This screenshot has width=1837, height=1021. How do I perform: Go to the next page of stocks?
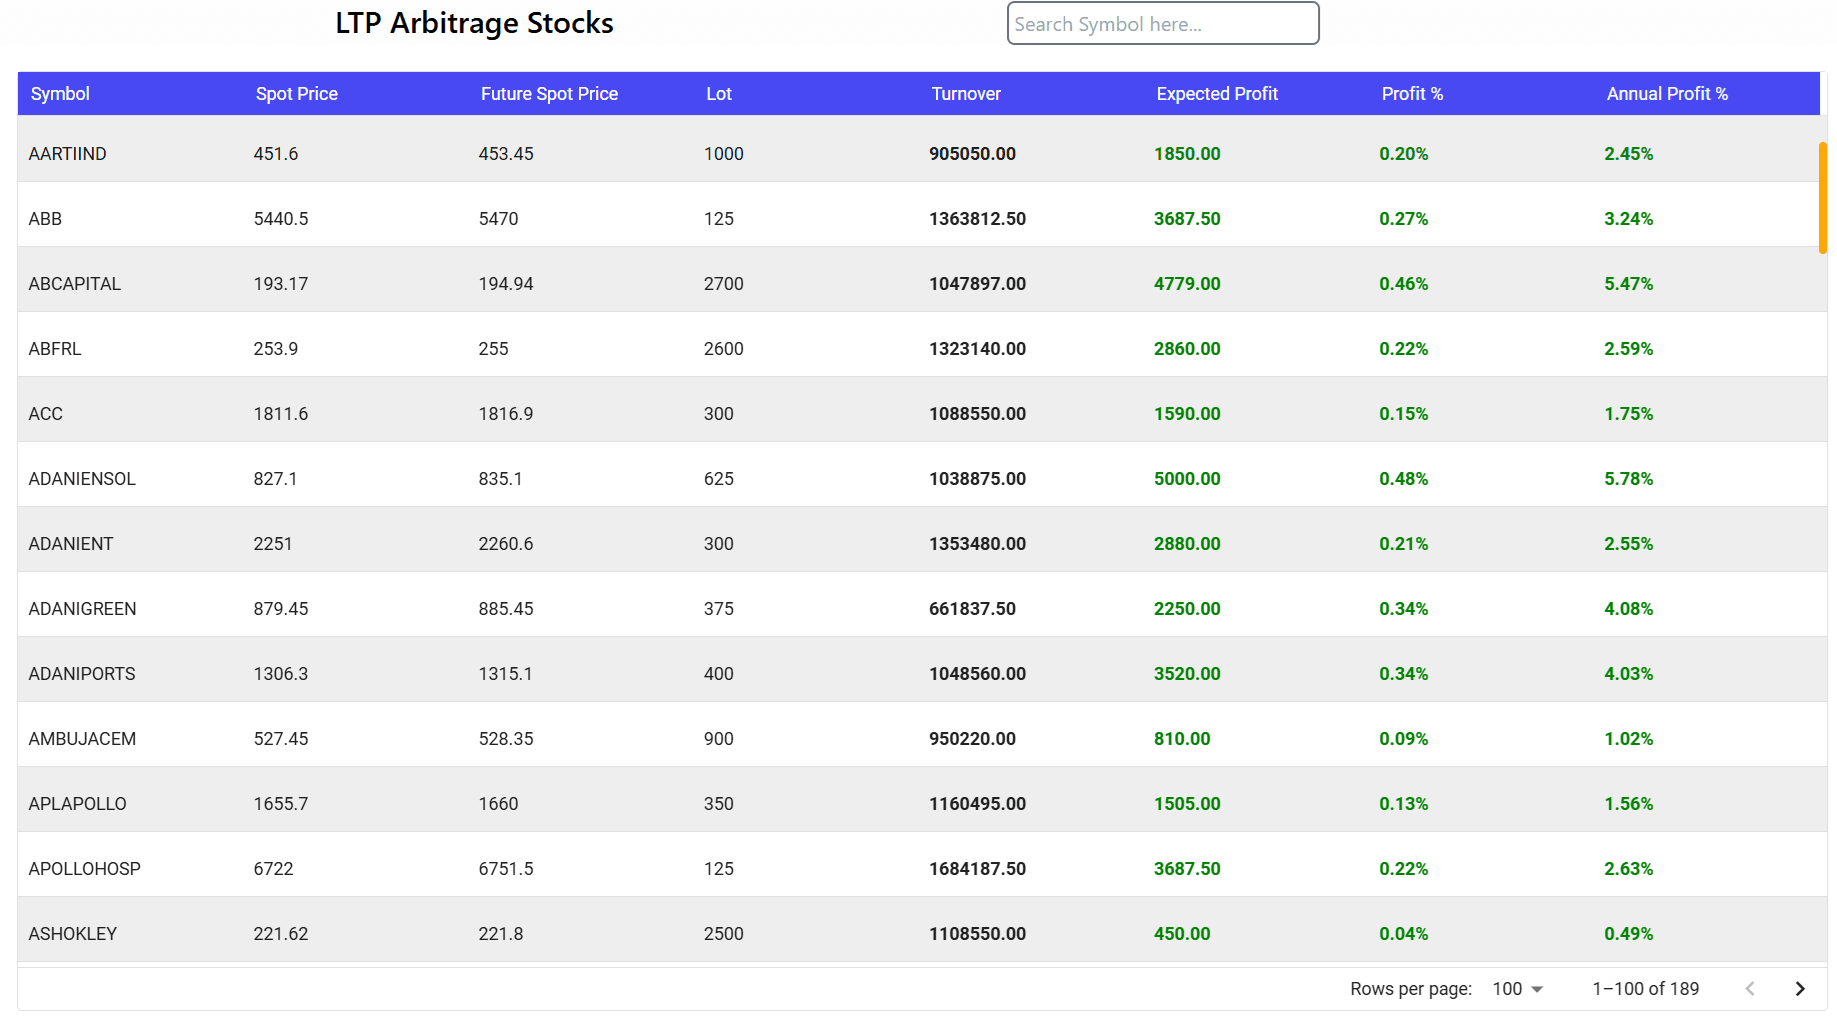[1800, 988]
